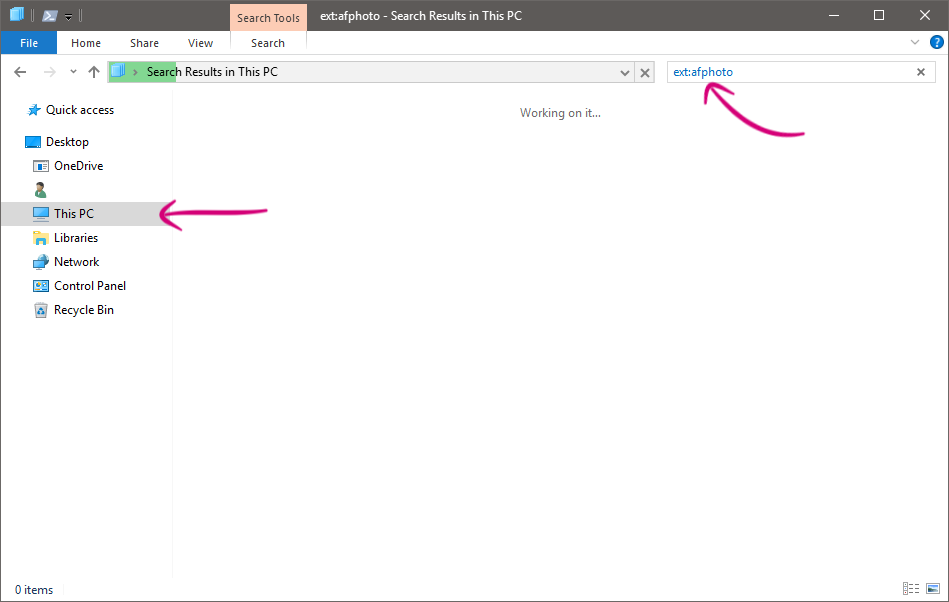The height and width of the screenshot is (602, 949).
Task: Switch to the Home ribbon tab
Action: tap(85, 43)
